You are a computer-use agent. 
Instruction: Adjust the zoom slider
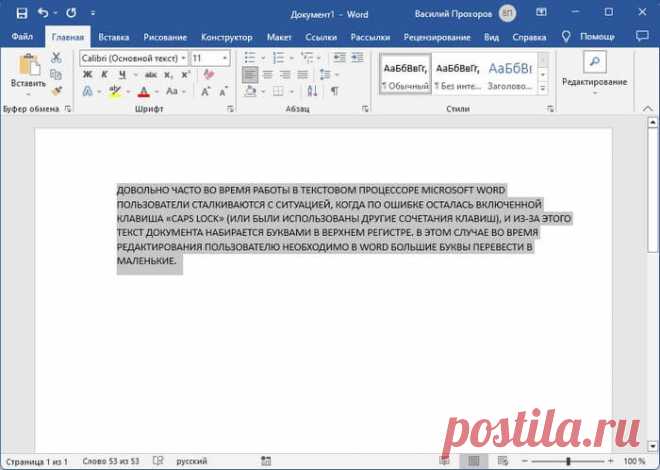click(x=568, y=461)
